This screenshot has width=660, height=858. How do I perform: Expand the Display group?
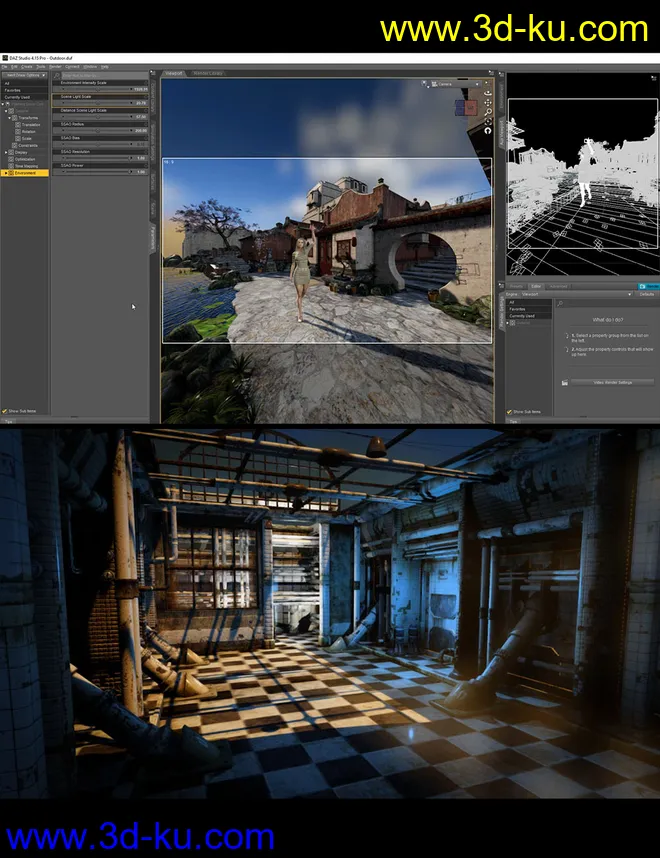(x=5, y=152)
